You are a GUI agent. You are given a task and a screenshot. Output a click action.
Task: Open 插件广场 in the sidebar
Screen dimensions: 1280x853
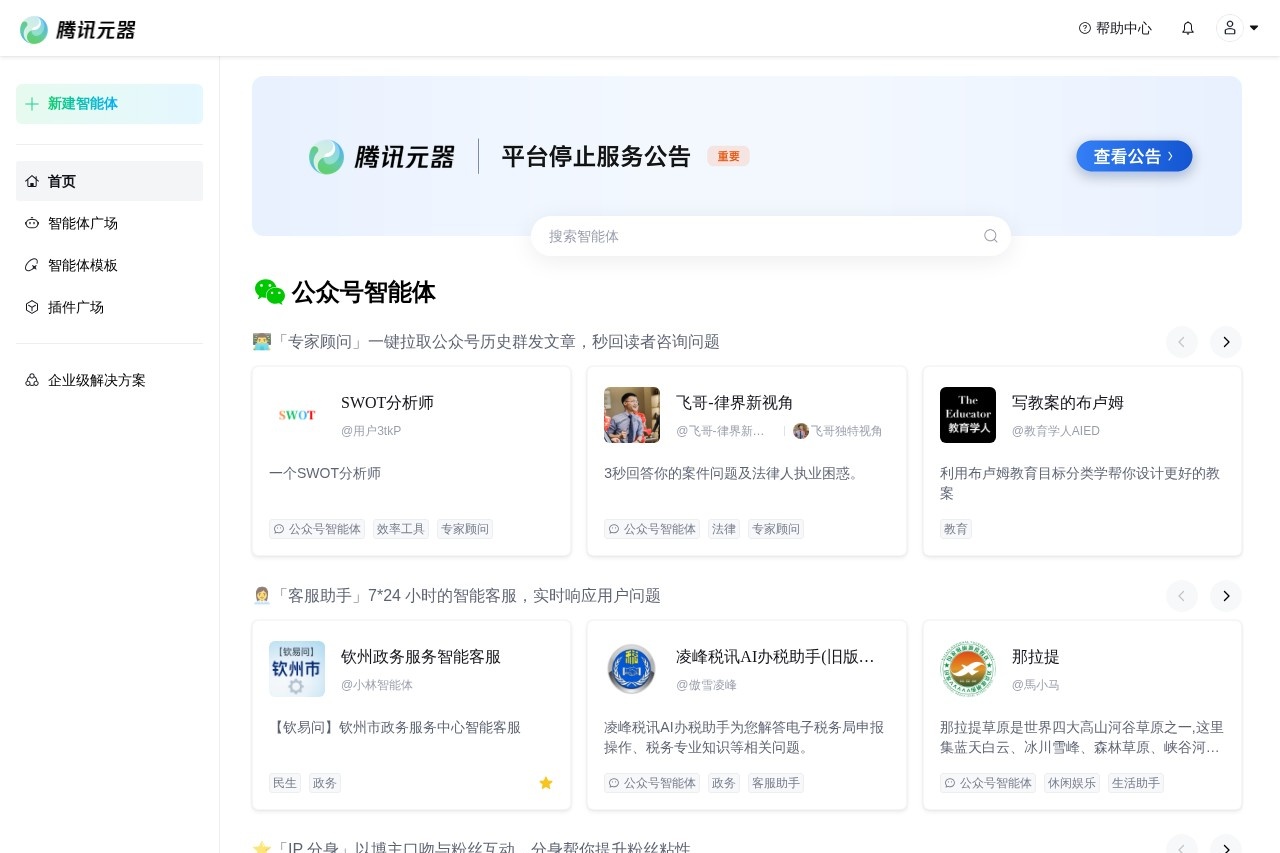109,307
